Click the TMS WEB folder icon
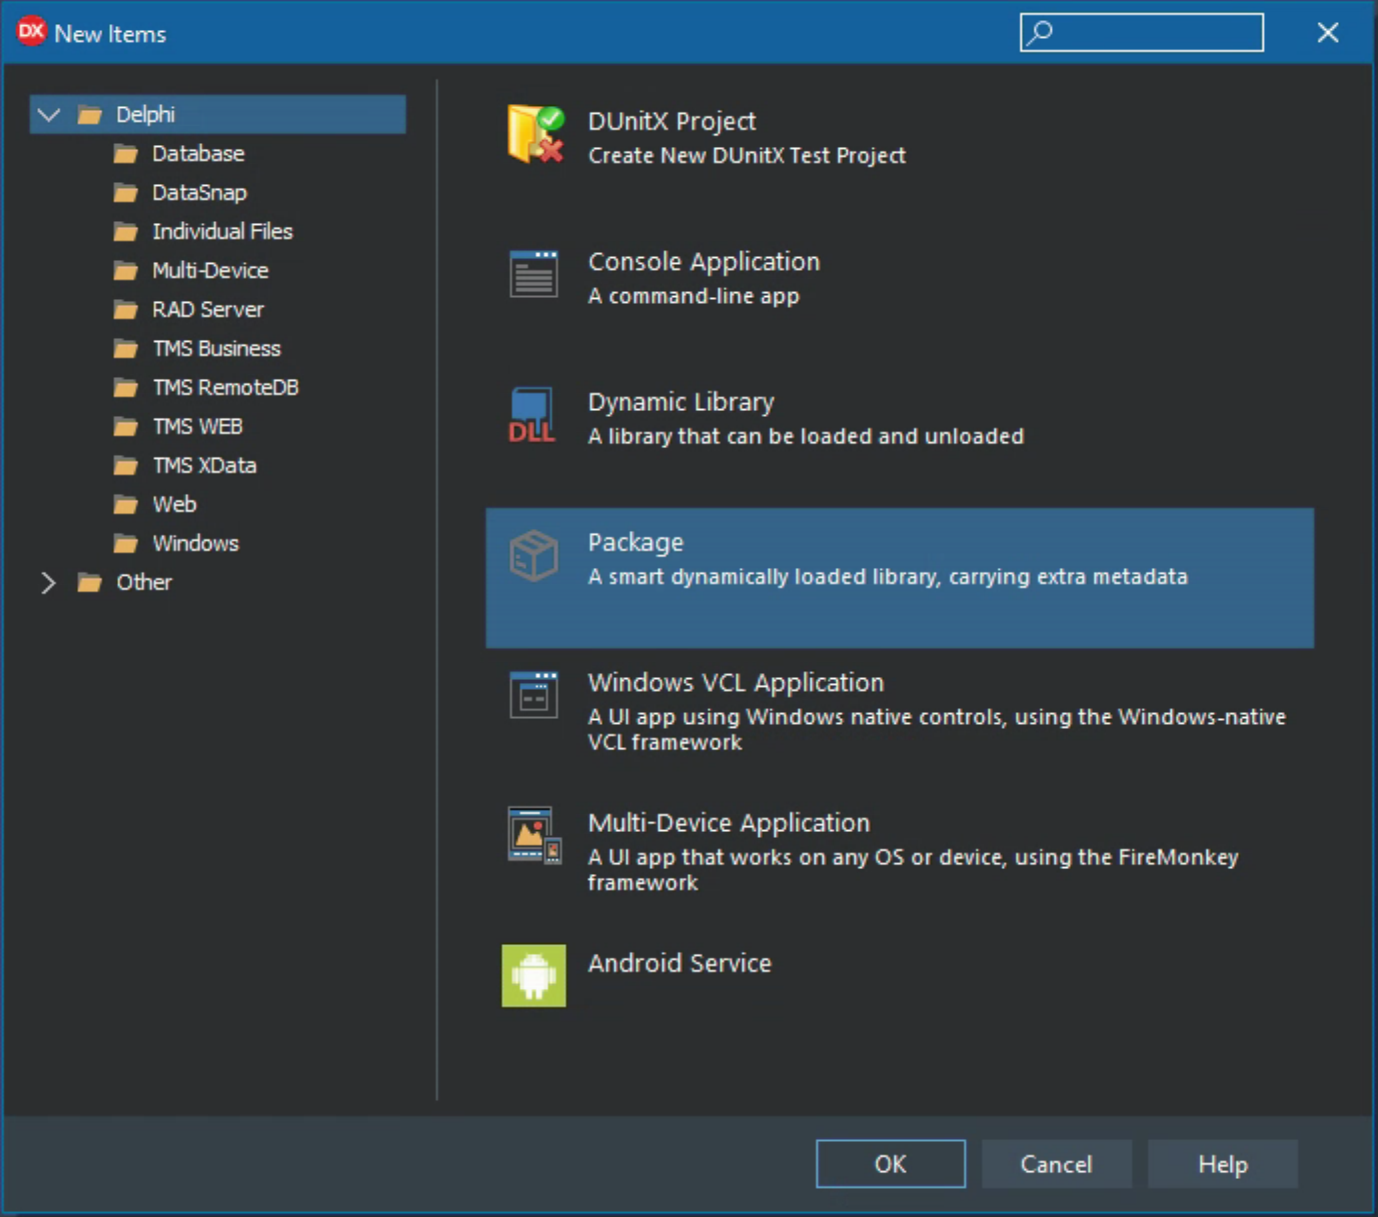Image resolution: width=1378 pixels, height=1217 pixels. [126, 427]
